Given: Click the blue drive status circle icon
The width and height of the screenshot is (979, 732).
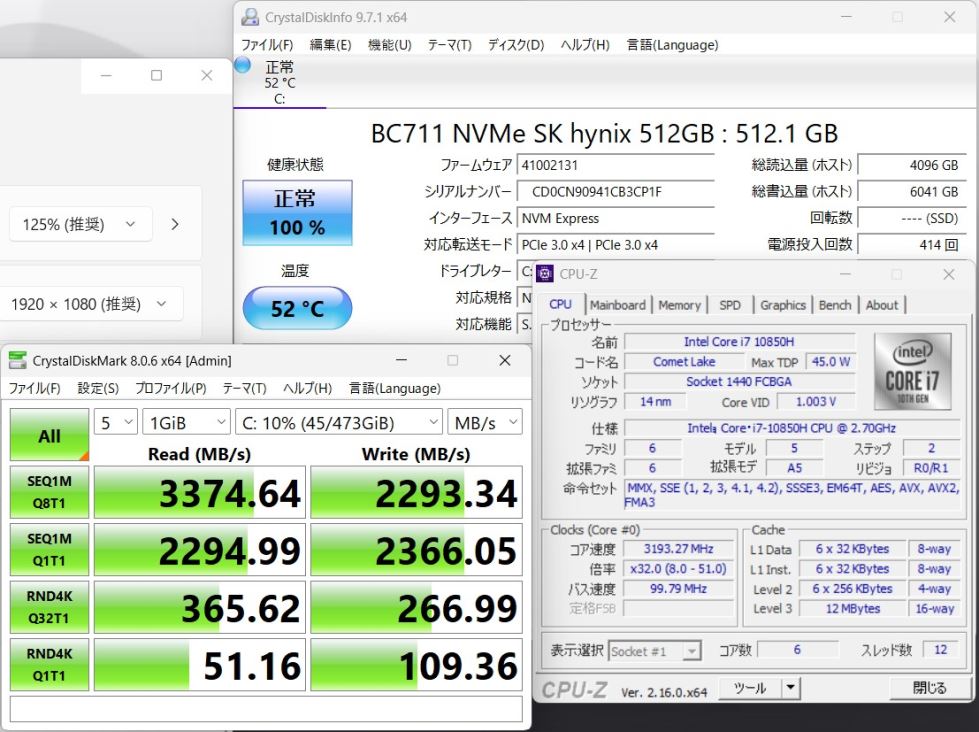Looking at the screenshot, I should pos(242,66).
